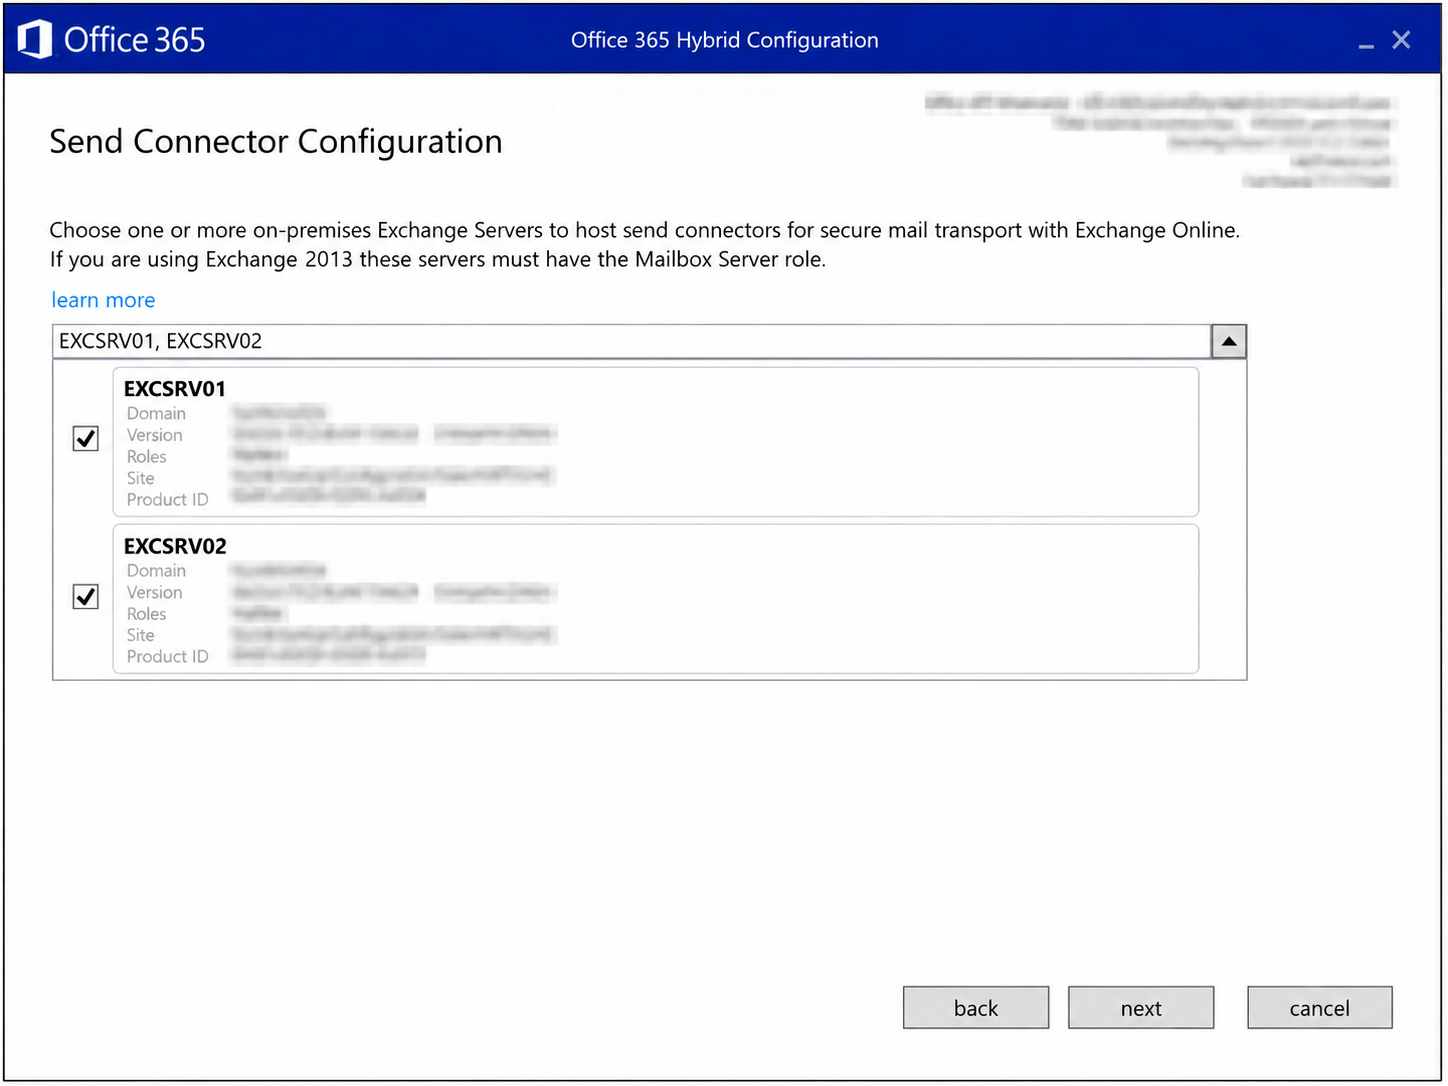The width and height of the screenshot is (1448, 1086).
Task: Click the Product ID label under EXCSRV02
Action: coord(167,656)
